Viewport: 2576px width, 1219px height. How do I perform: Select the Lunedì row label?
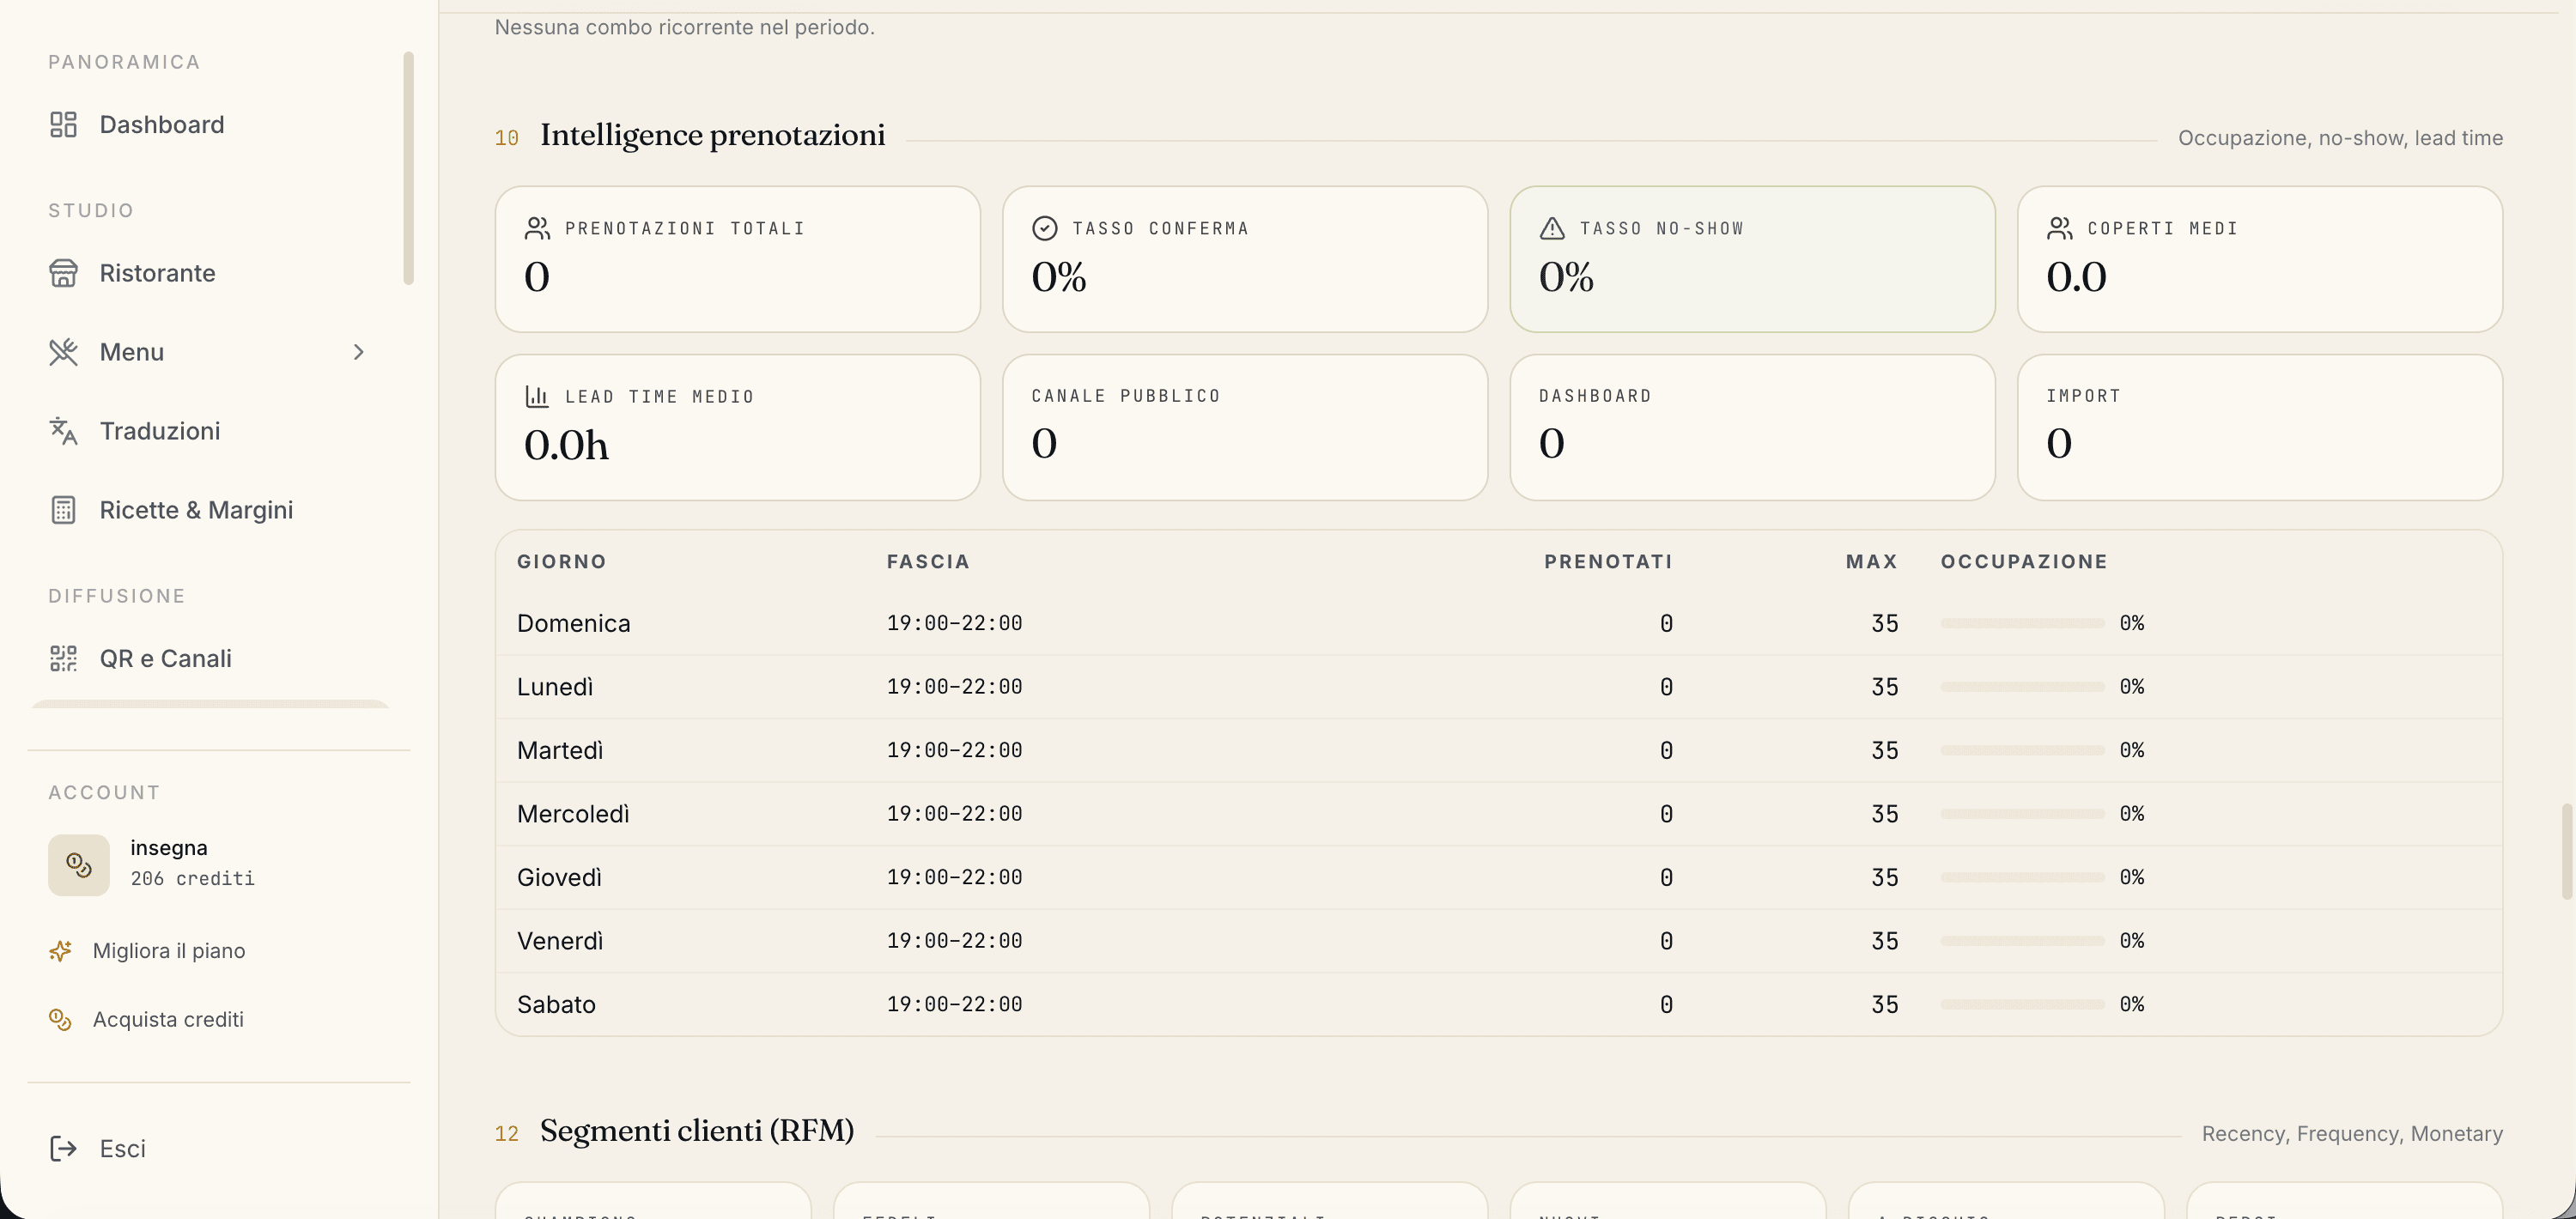(555, 686)
